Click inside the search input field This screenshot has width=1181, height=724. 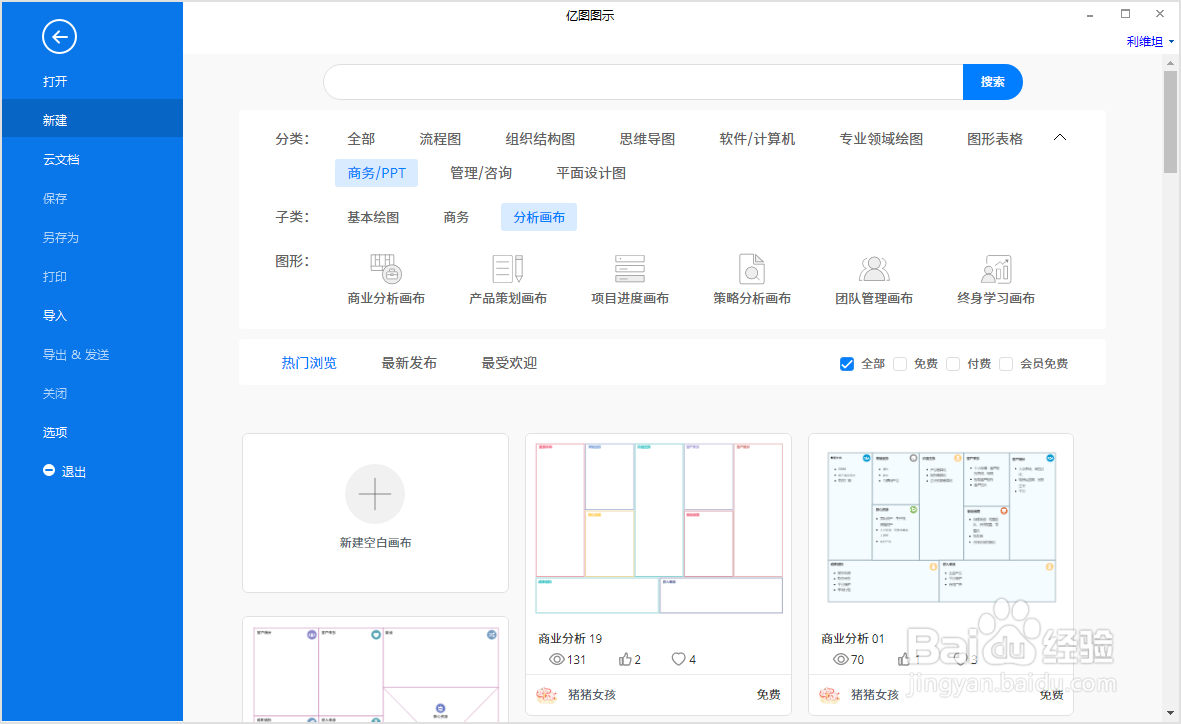pyautogui.click(x=640, y=81)
